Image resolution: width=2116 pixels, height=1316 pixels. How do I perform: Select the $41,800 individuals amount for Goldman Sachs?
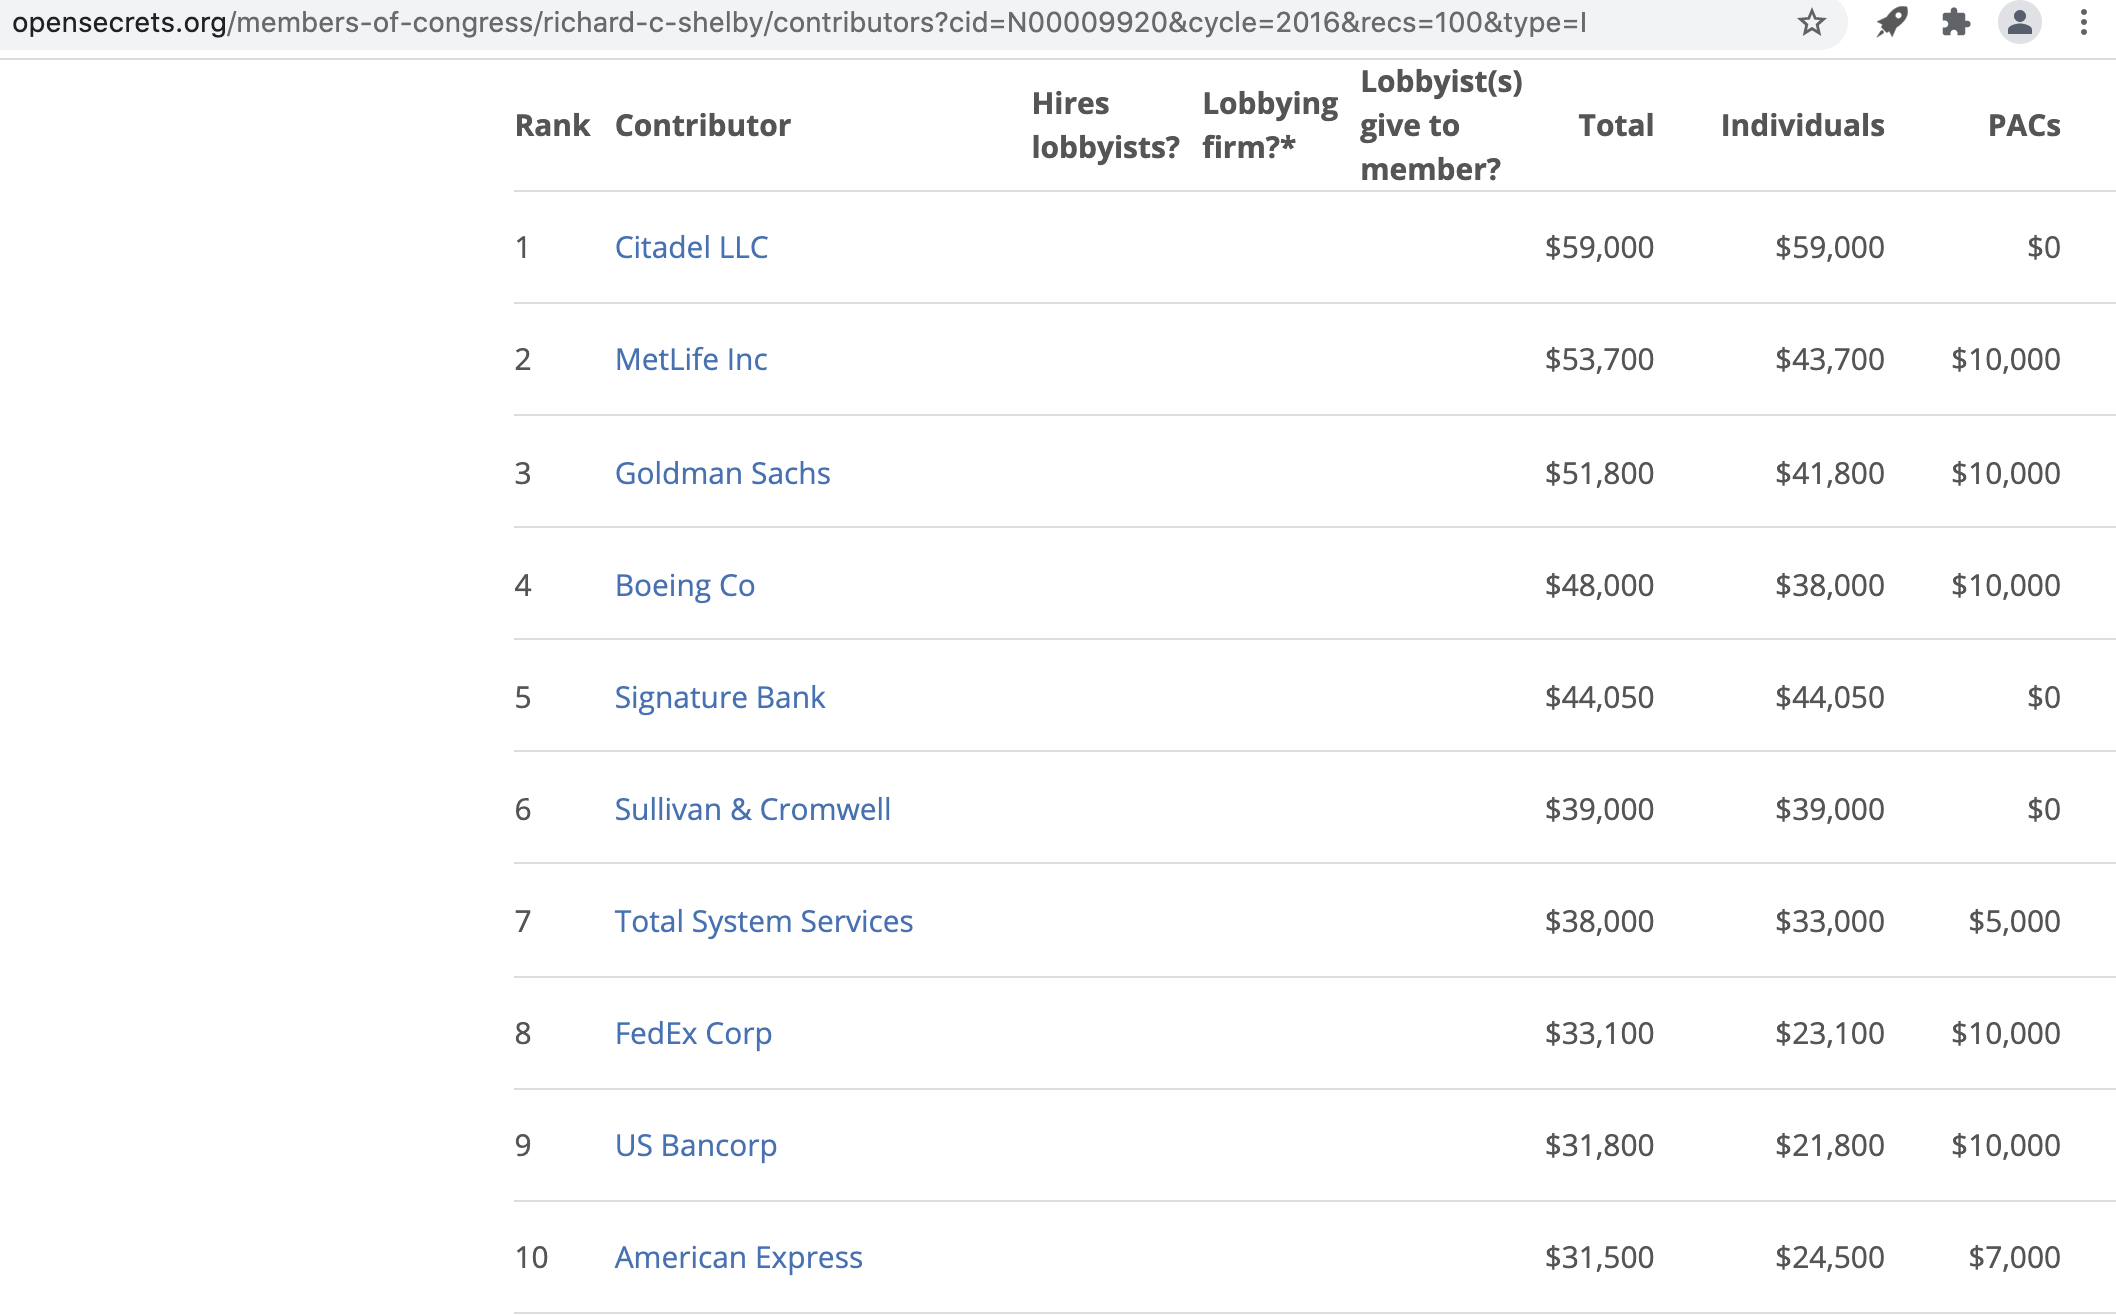coord(1829,473)
